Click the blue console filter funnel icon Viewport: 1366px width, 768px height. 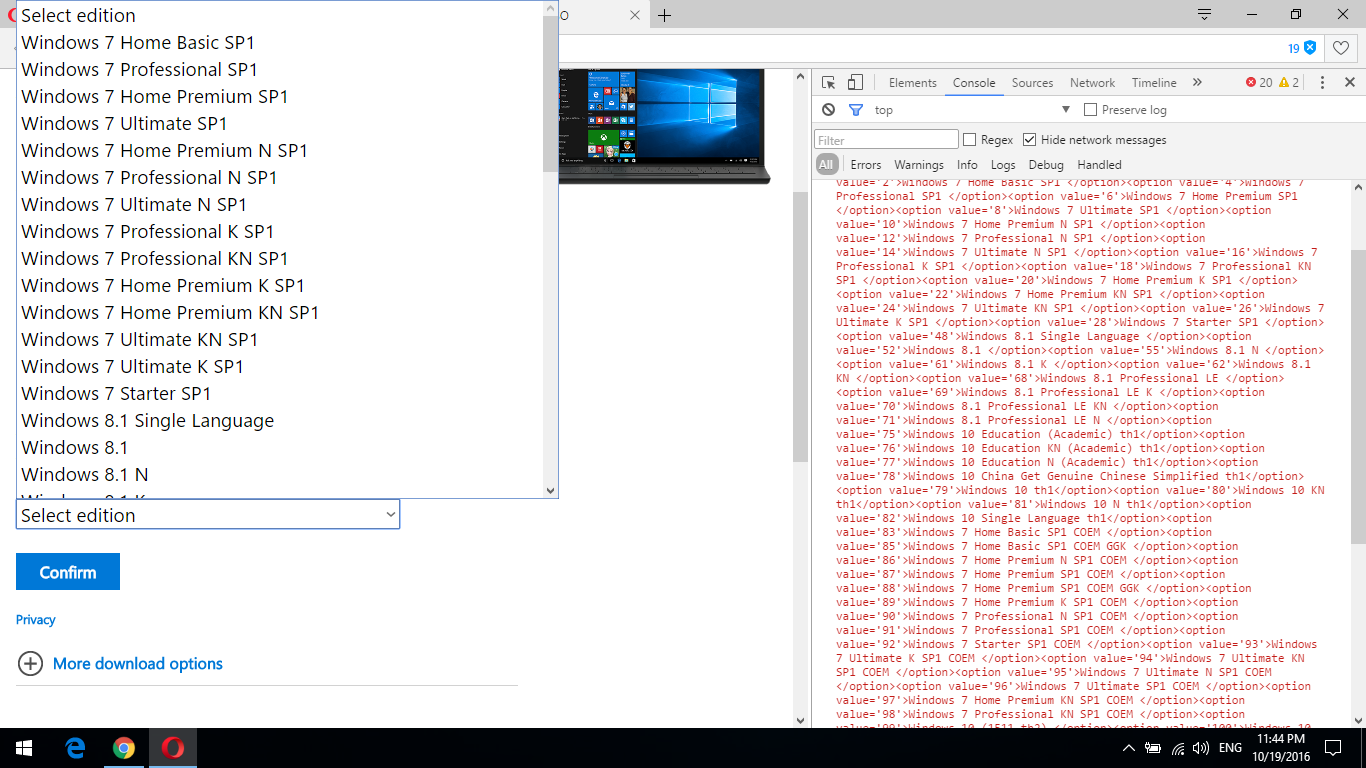point(855,110)
